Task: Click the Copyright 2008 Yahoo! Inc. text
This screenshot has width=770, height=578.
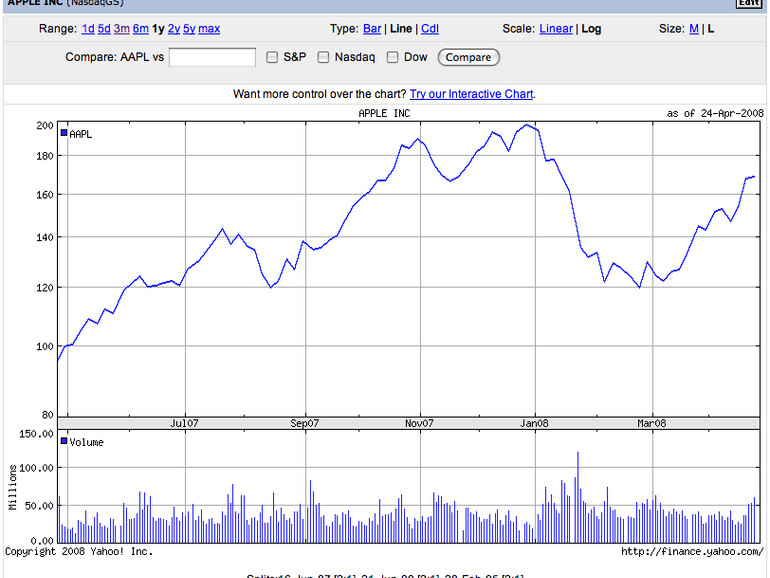Action: tap(79, 552)
